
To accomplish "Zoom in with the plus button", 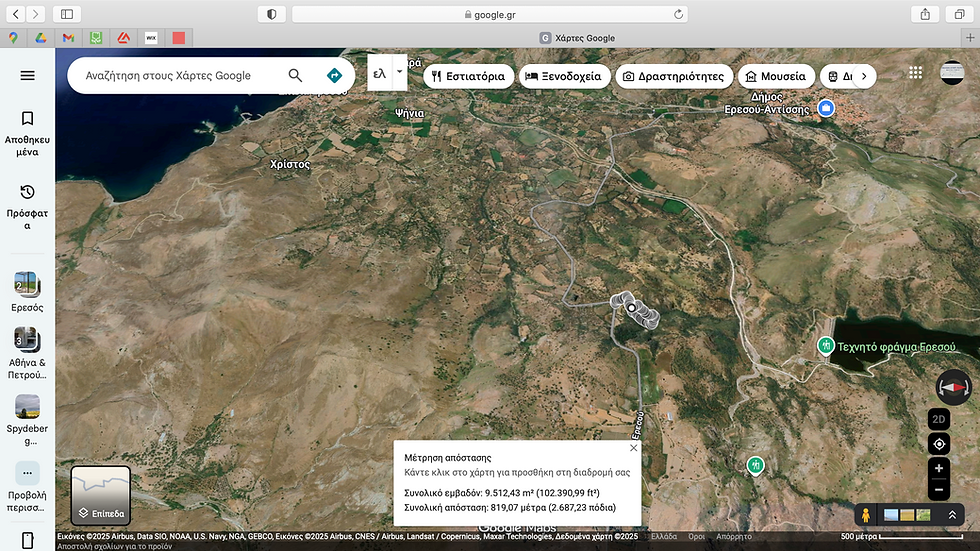I will click(x=939, y=468).
